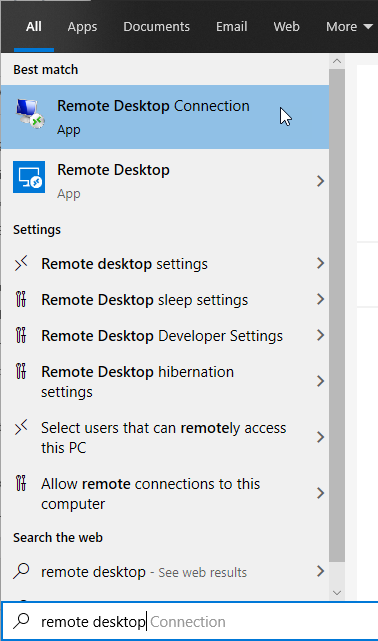Click the Allow remote connections icon
The image size is (378, 641).
coord(21,483)
